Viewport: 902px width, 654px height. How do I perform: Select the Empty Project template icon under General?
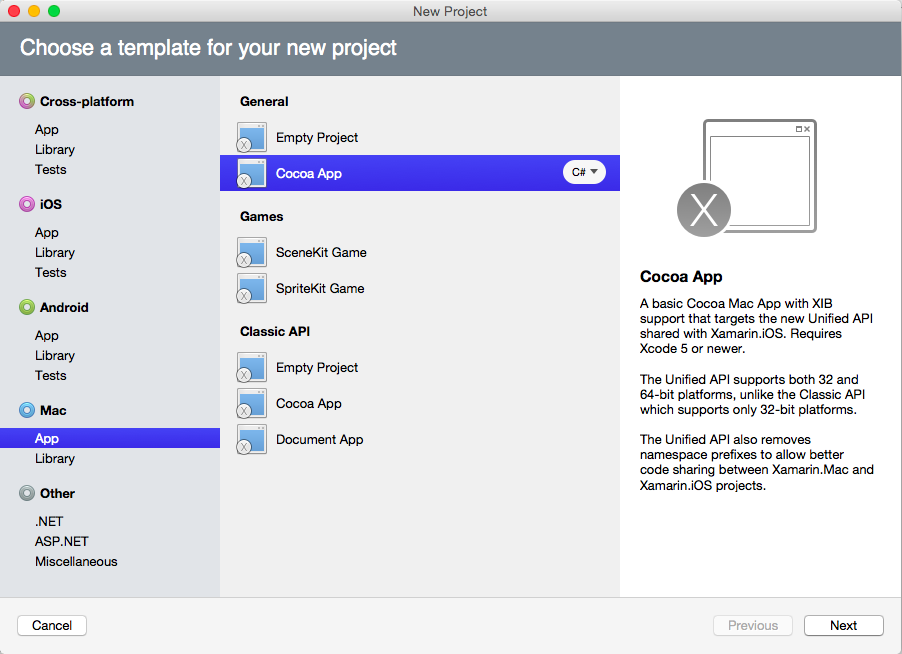point(251,137)
